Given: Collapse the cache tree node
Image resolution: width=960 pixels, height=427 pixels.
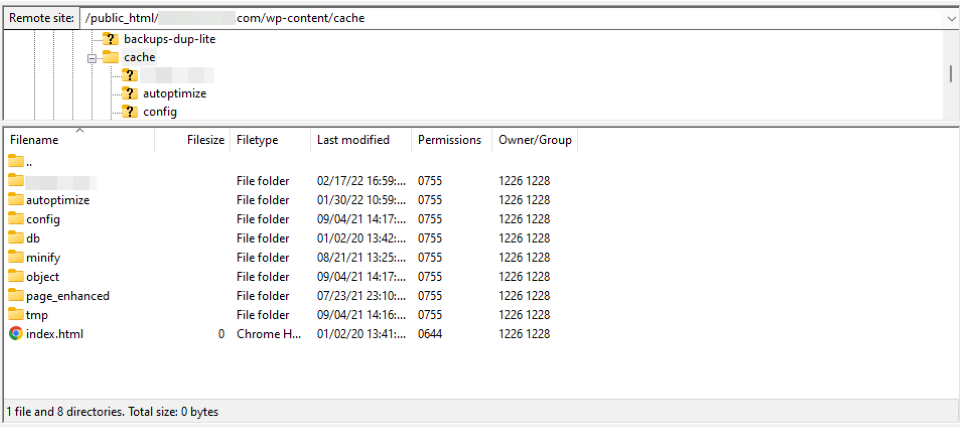Looking at the screenshot, I should (x=92, y=58).
